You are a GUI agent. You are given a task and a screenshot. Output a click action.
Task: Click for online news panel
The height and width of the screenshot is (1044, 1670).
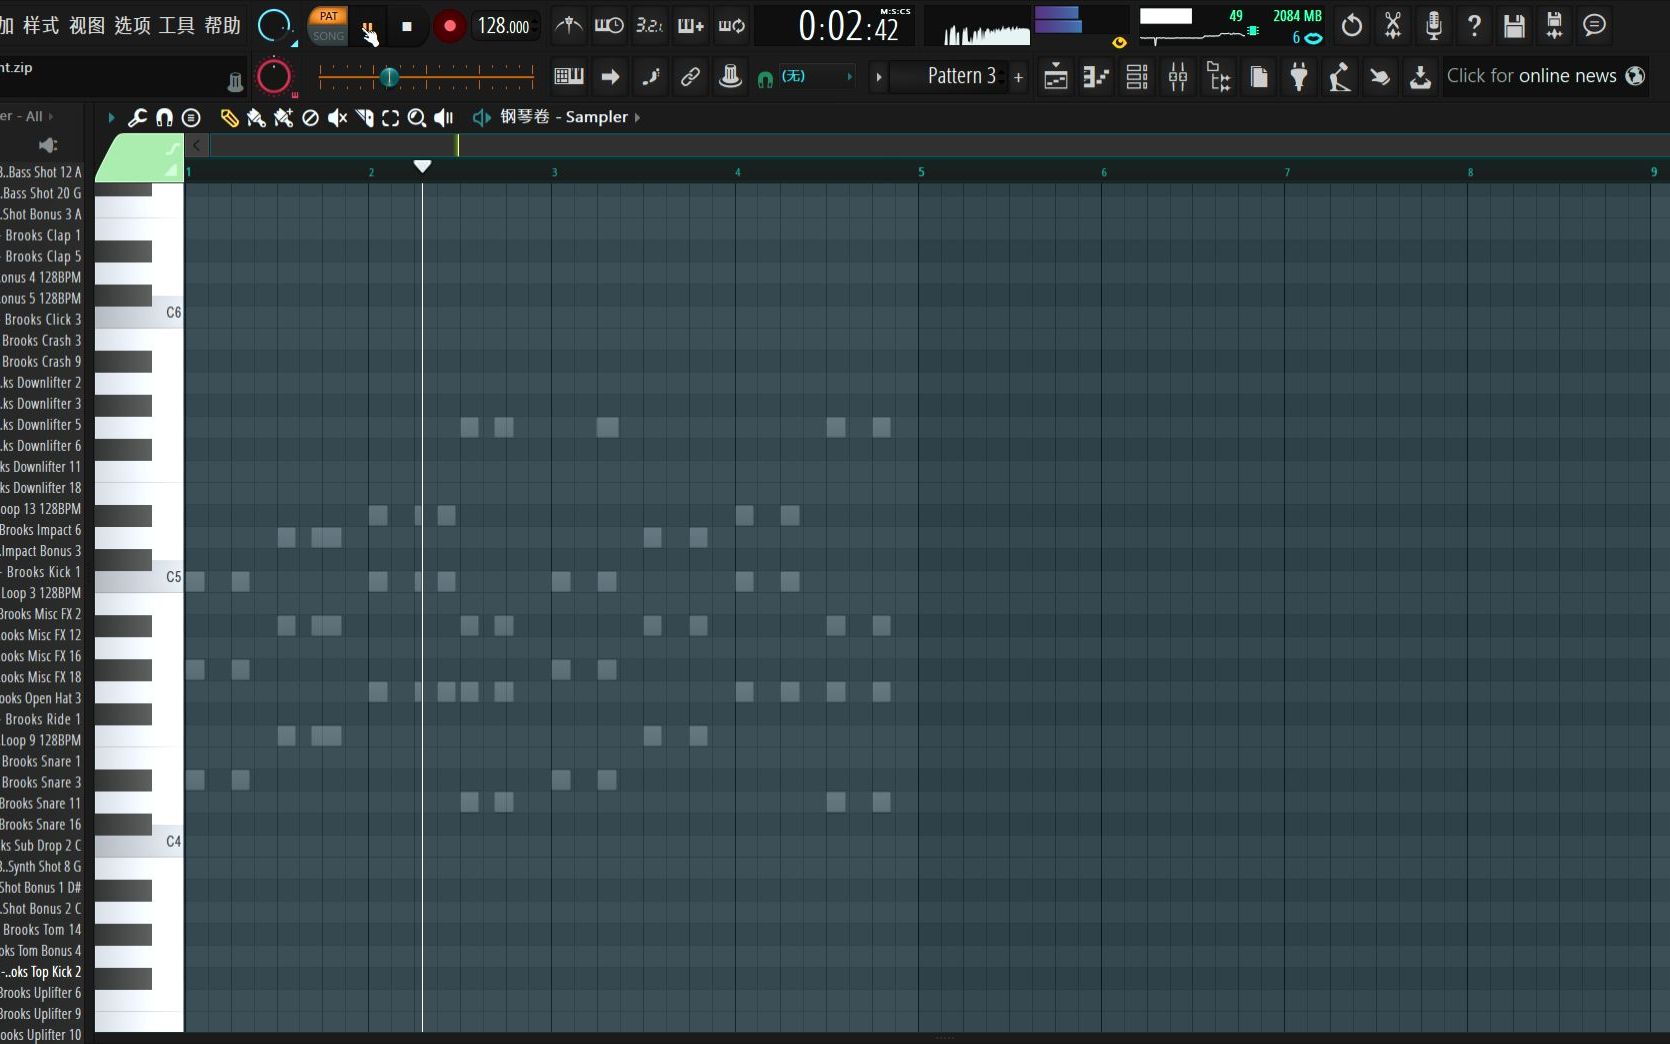(x=1544, y=76)
